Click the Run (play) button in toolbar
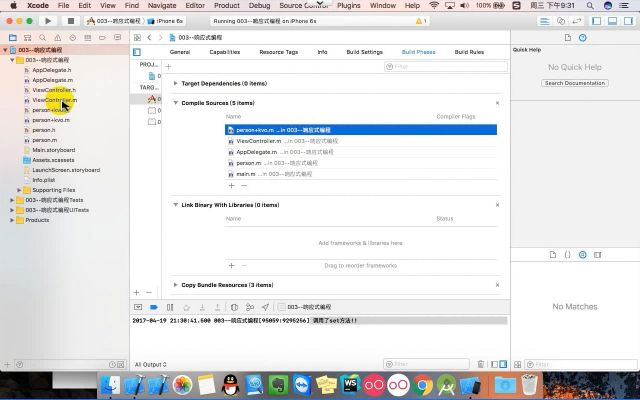Viewport: 640px width, 400px height. coord(48,20)
